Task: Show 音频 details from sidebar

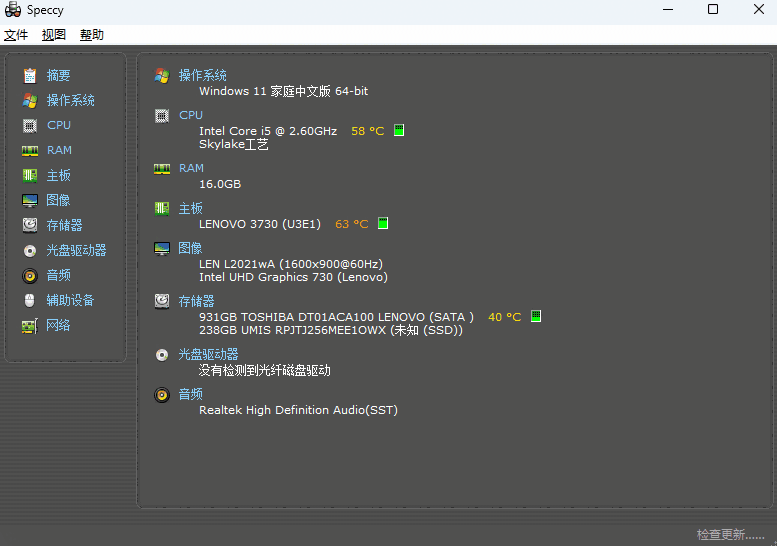Action: click(x=58, y=275)
